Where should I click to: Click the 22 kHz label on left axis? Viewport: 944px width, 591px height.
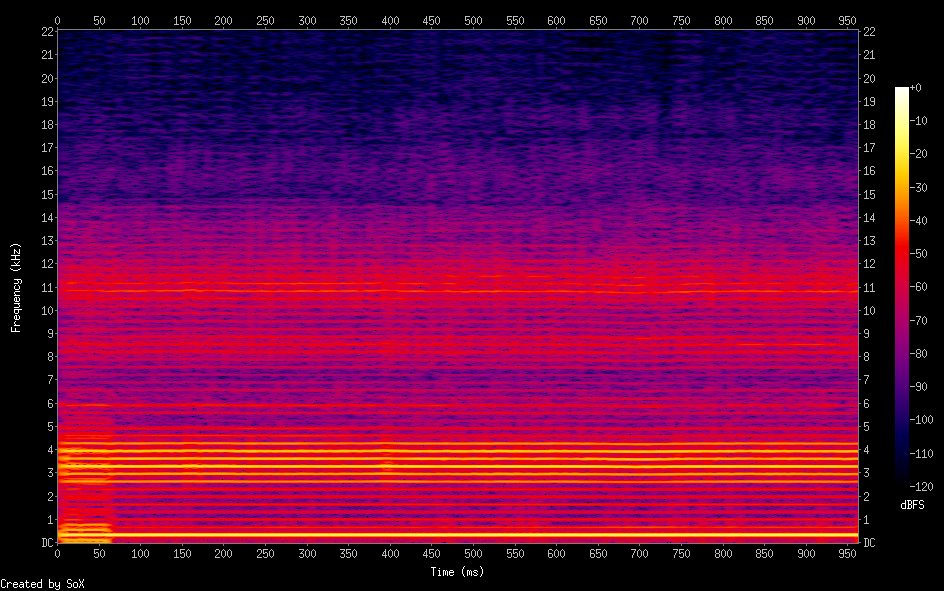point(46,32)
